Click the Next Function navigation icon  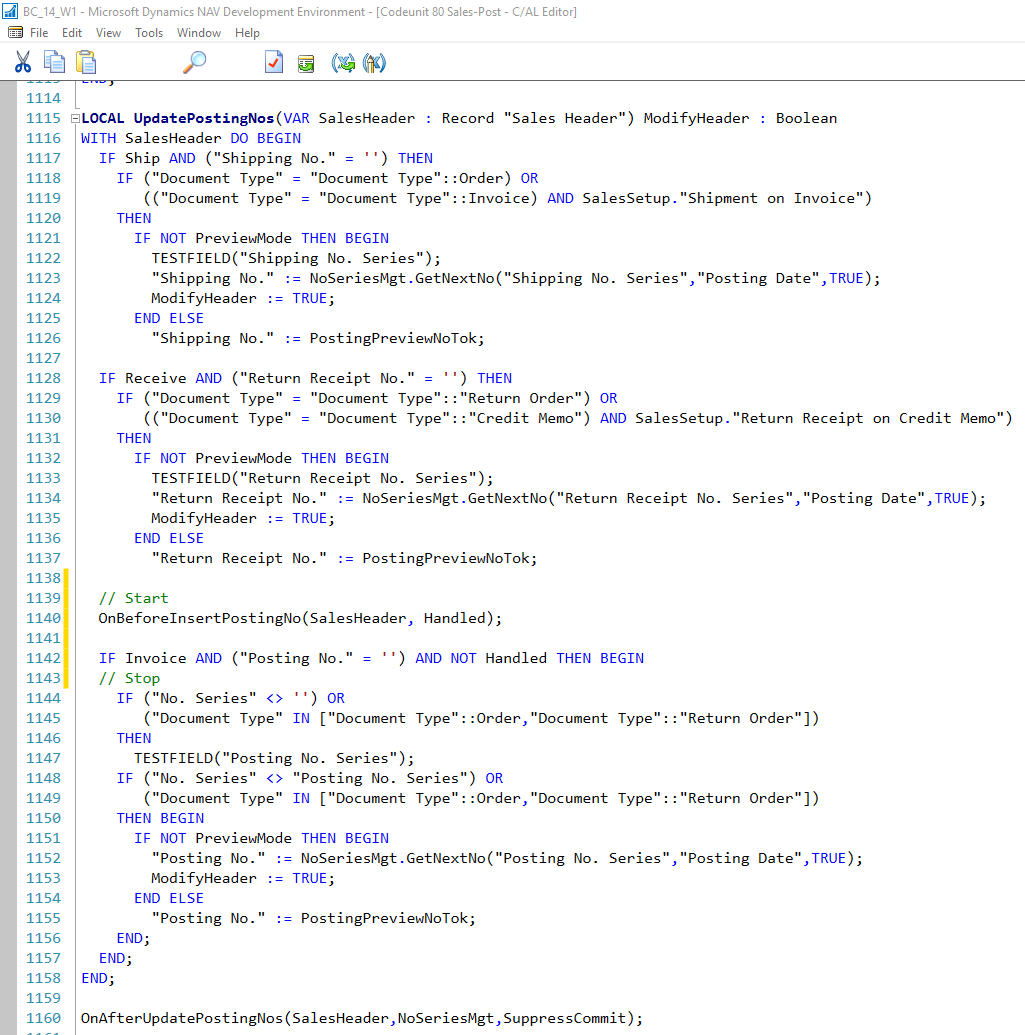click(344, 62)
